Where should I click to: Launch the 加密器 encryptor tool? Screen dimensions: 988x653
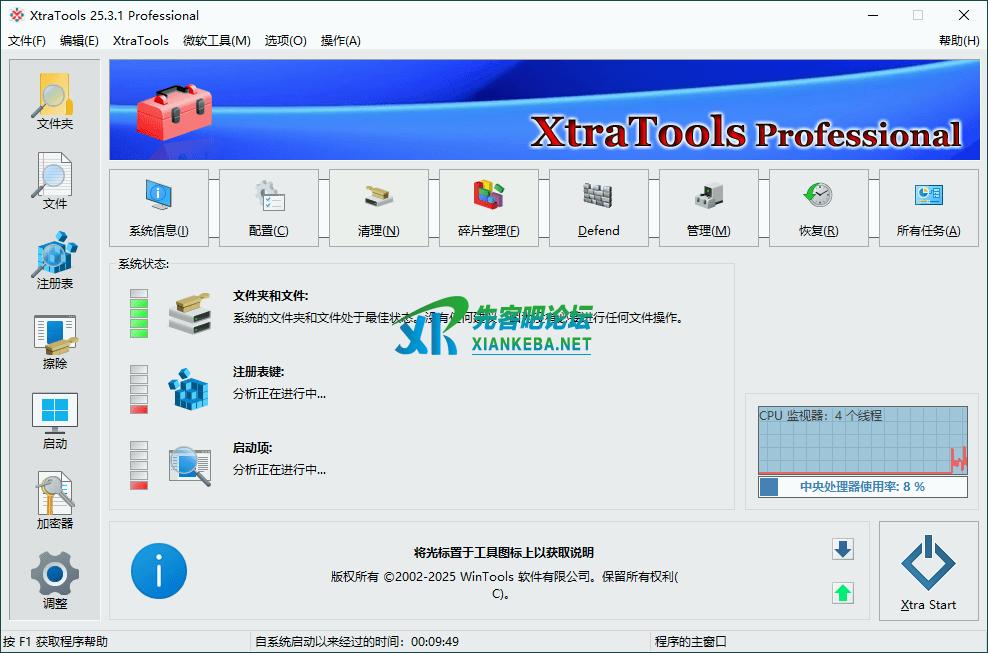click(54, 500)
